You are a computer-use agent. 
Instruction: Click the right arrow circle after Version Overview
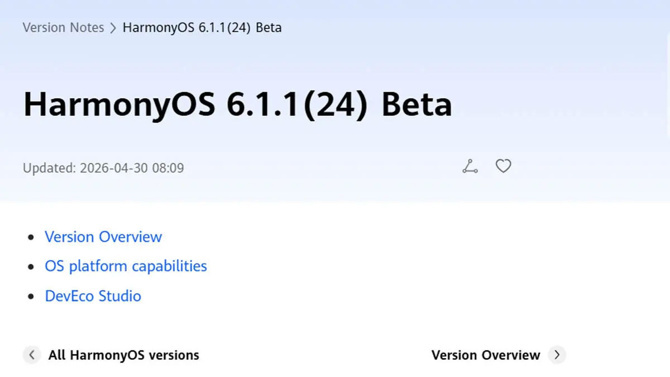point(557,355)
